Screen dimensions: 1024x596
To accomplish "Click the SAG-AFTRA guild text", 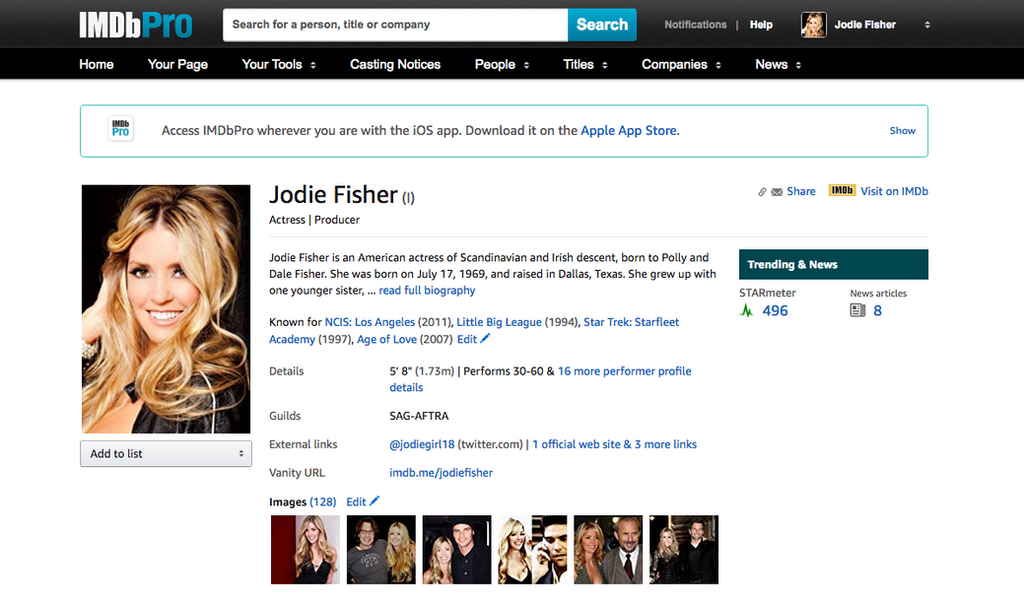I will [x=419, y=416].
